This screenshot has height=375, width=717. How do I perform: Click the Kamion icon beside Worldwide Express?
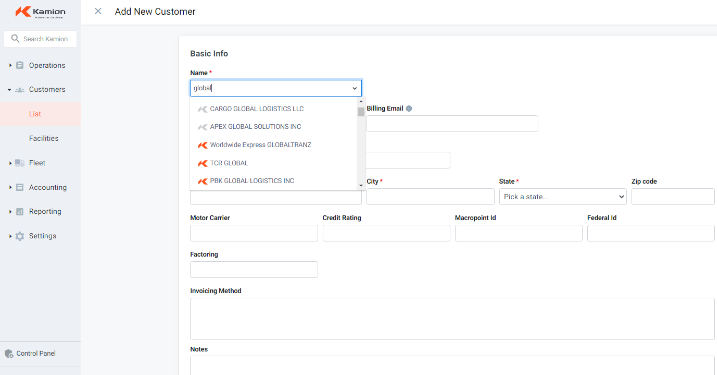pos(202,145)
